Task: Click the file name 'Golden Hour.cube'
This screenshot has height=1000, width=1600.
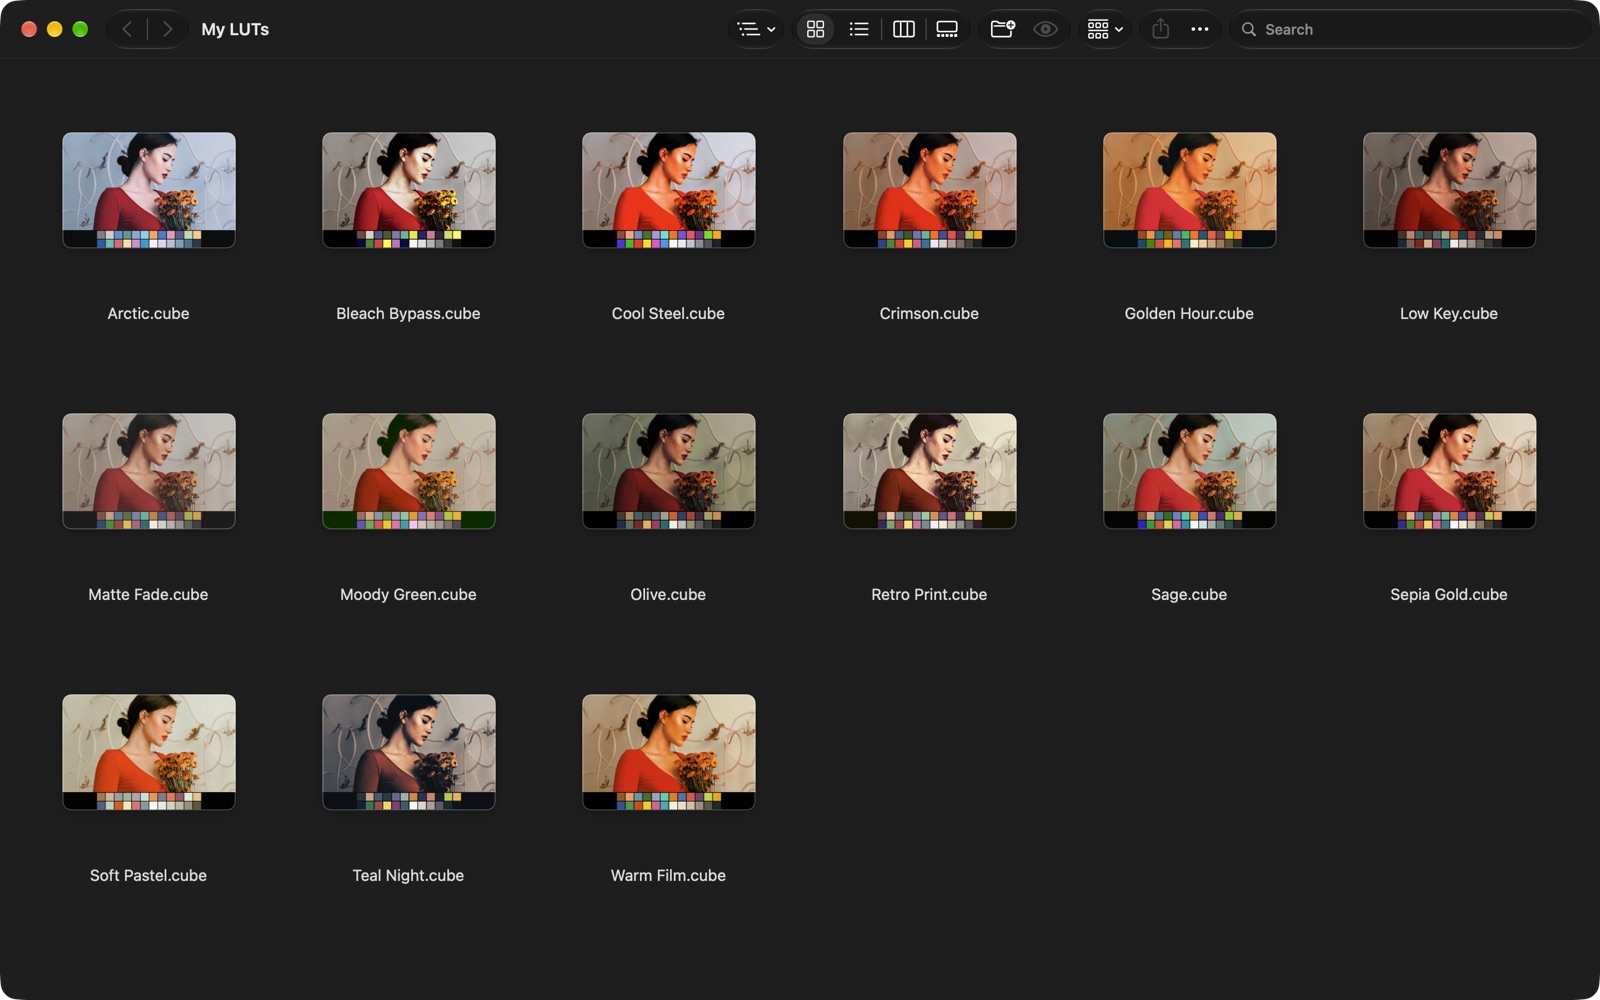Action: point(1189,313)
